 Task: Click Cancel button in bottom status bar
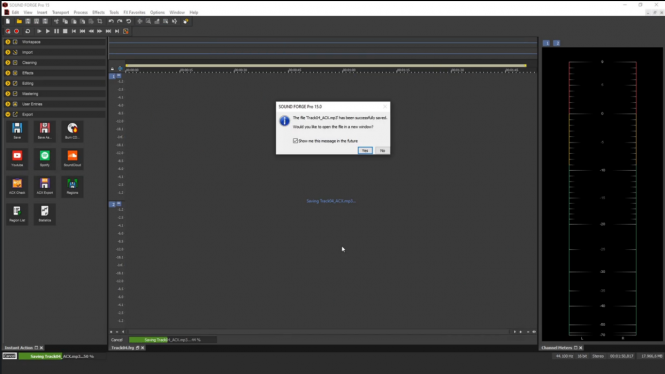[9, 356]
